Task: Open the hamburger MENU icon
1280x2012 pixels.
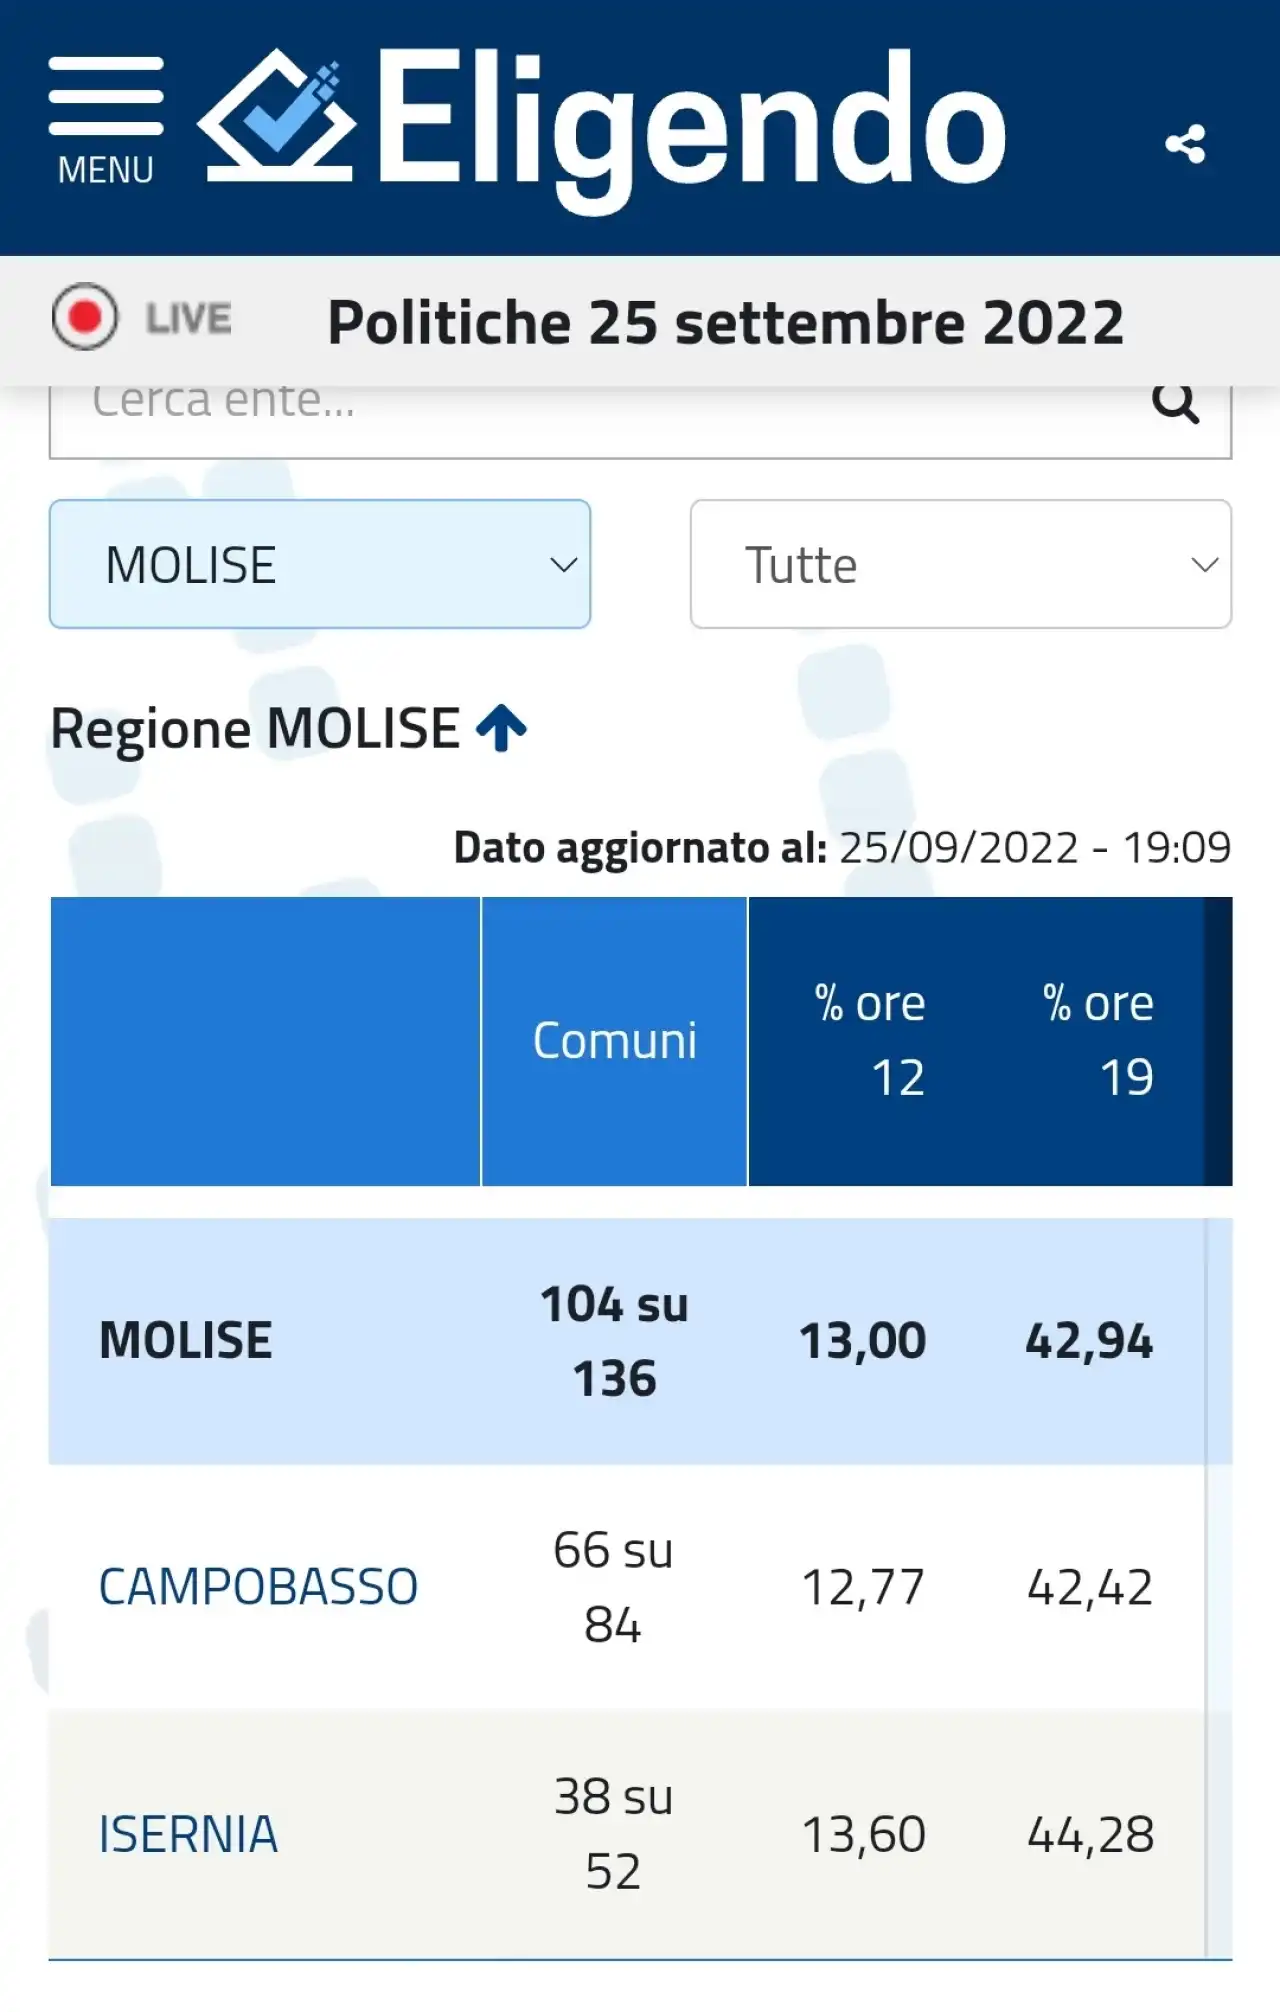Action: tap(106, 120)
